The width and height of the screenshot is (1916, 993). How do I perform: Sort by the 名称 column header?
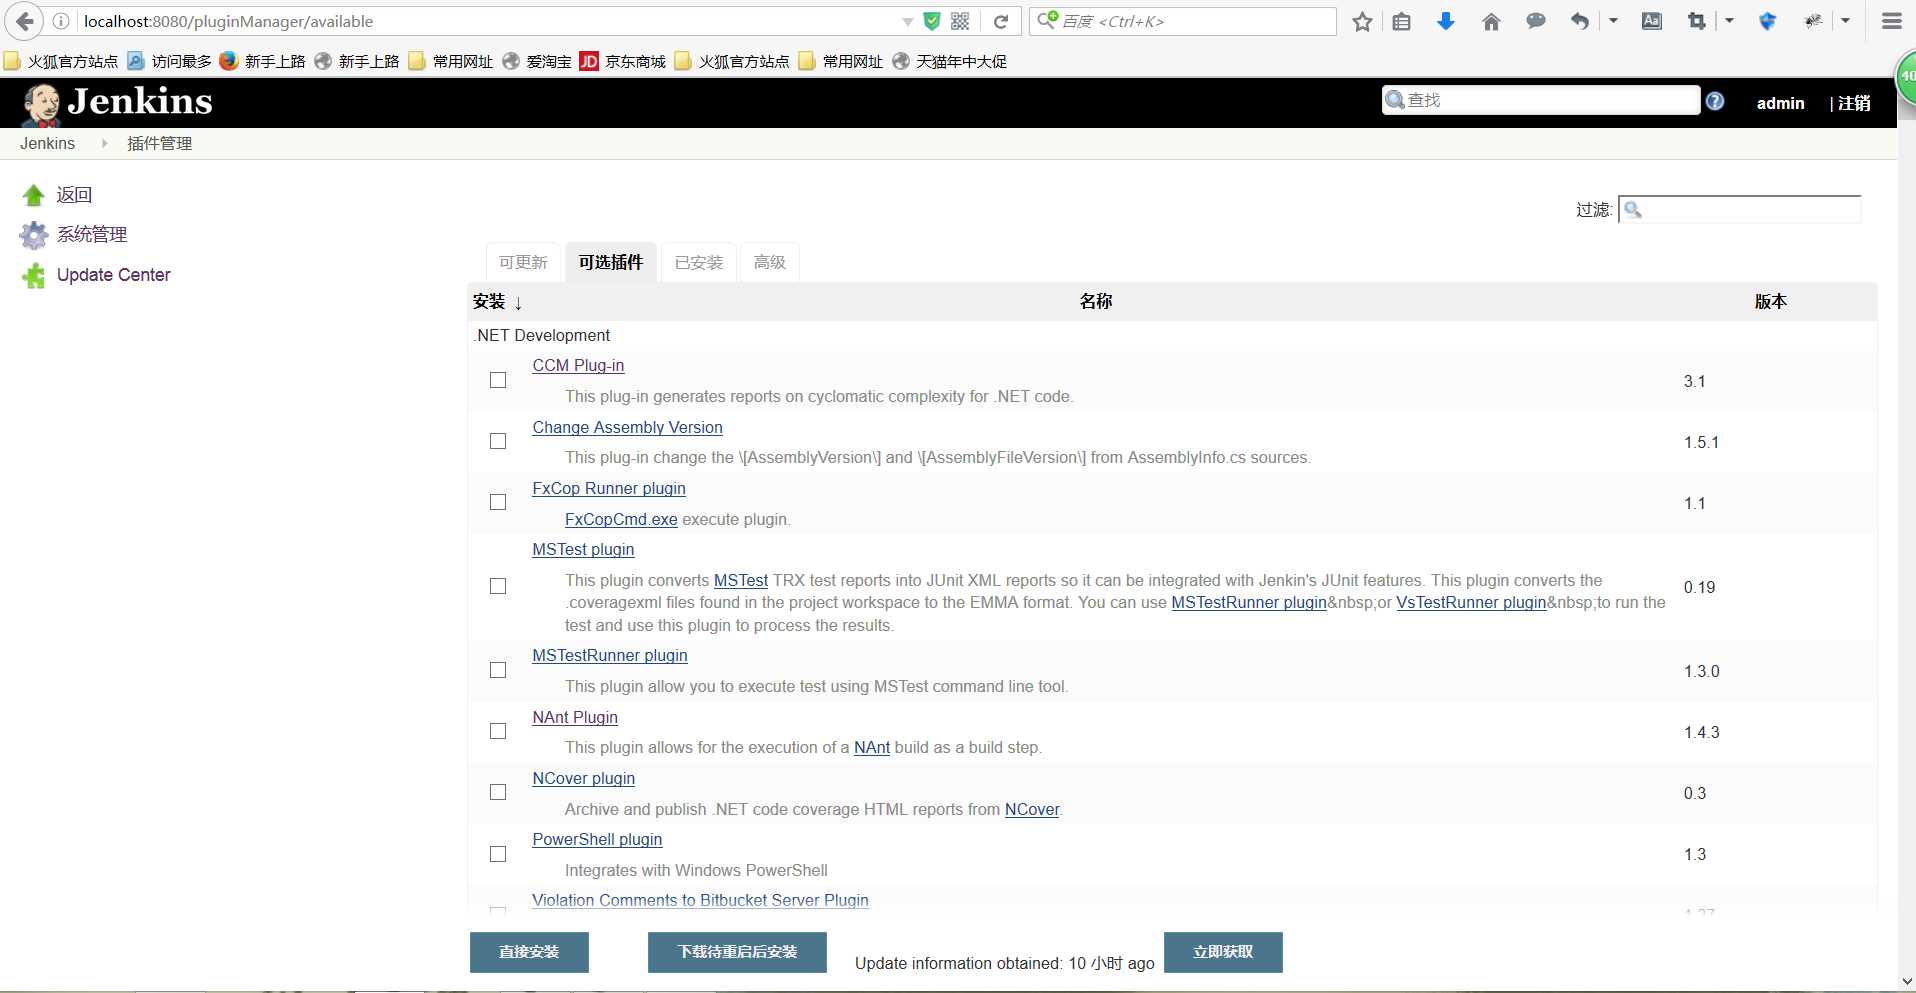coord(1096,301)
